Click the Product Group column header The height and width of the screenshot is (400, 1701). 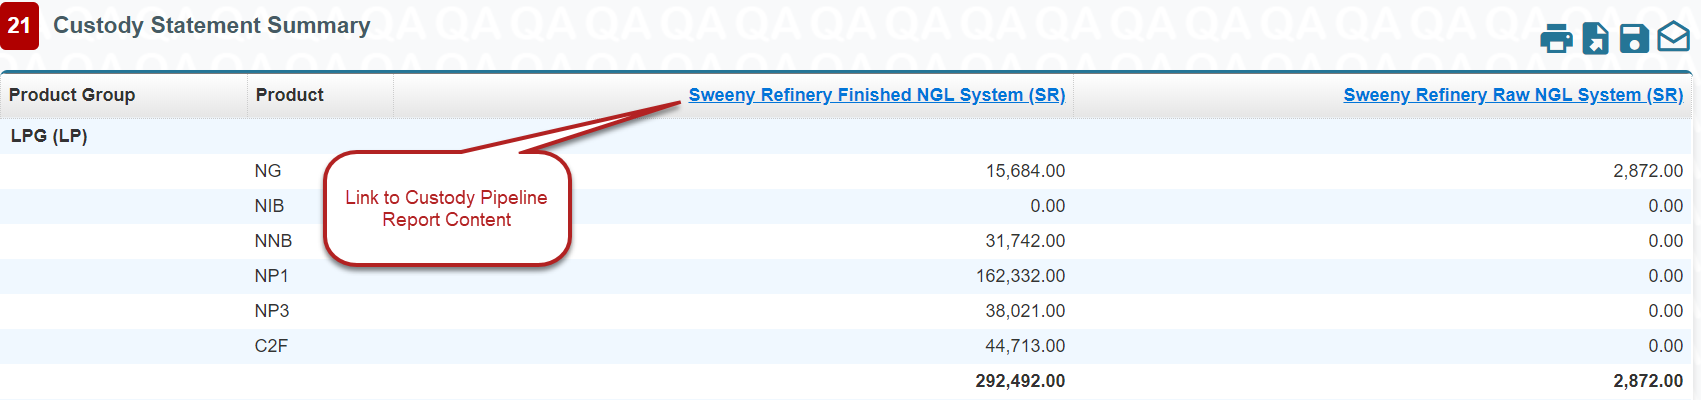tap(72, 95)
